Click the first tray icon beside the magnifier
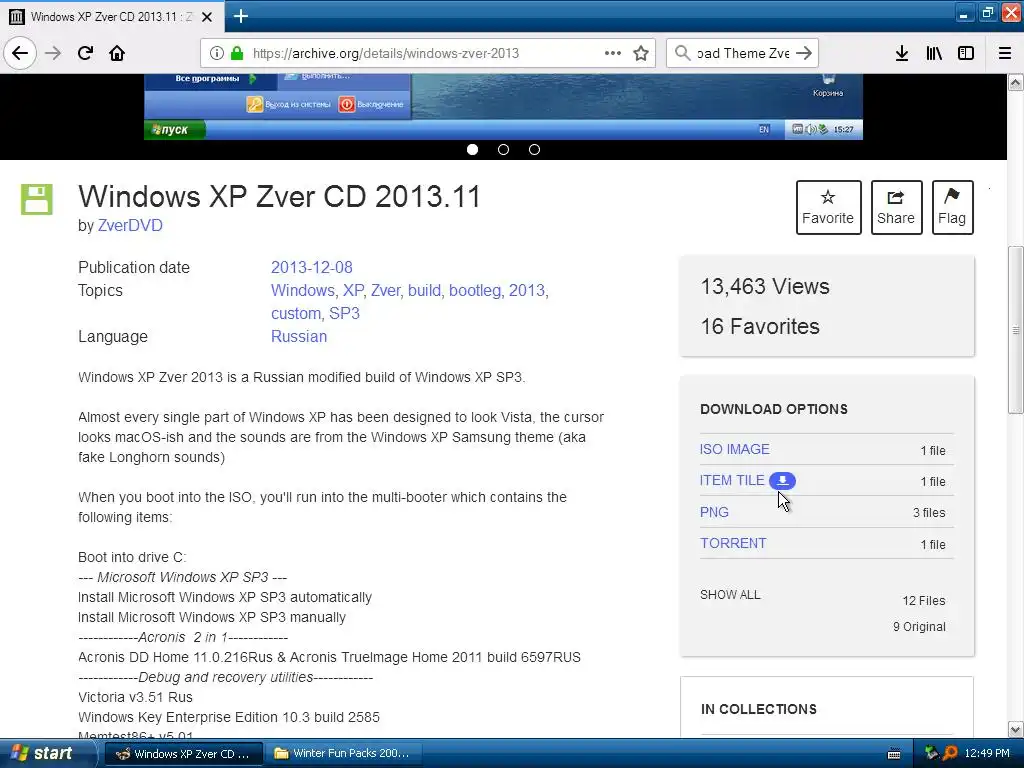The width and height of the screenshot is (1024, 768). click(x=932, y=753)
